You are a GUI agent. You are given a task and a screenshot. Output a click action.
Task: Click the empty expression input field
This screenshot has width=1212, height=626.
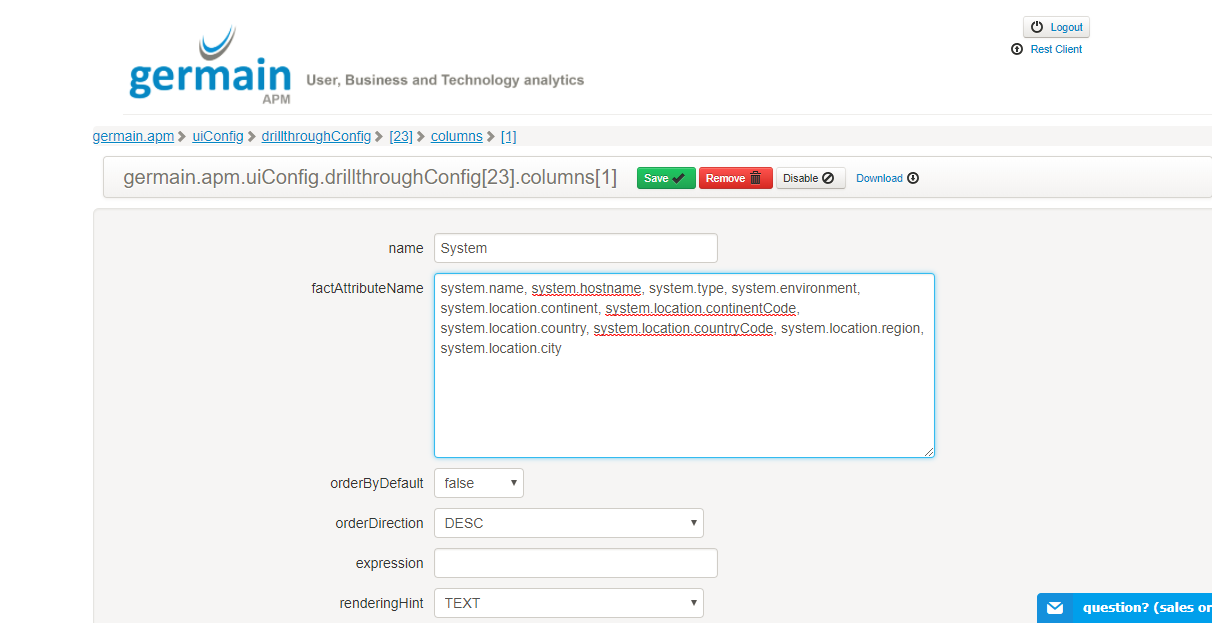575,563
